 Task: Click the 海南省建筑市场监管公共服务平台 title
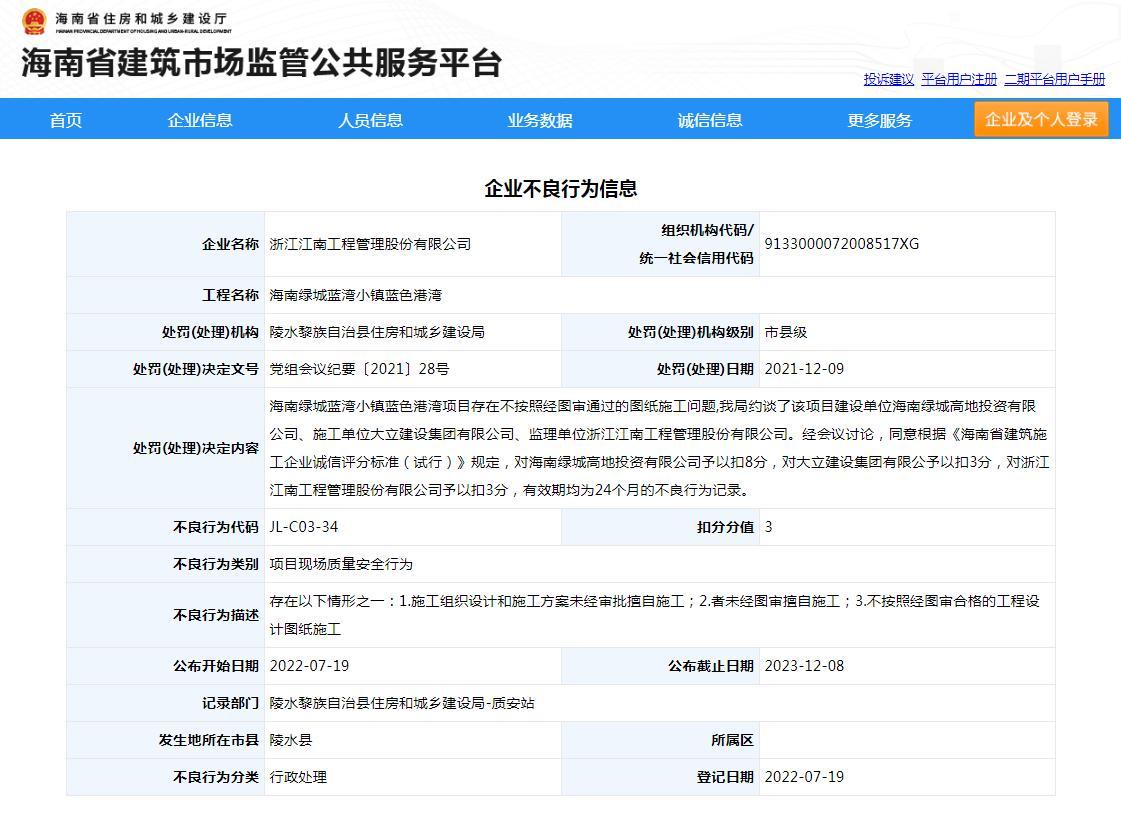click(x=262, y=63)
